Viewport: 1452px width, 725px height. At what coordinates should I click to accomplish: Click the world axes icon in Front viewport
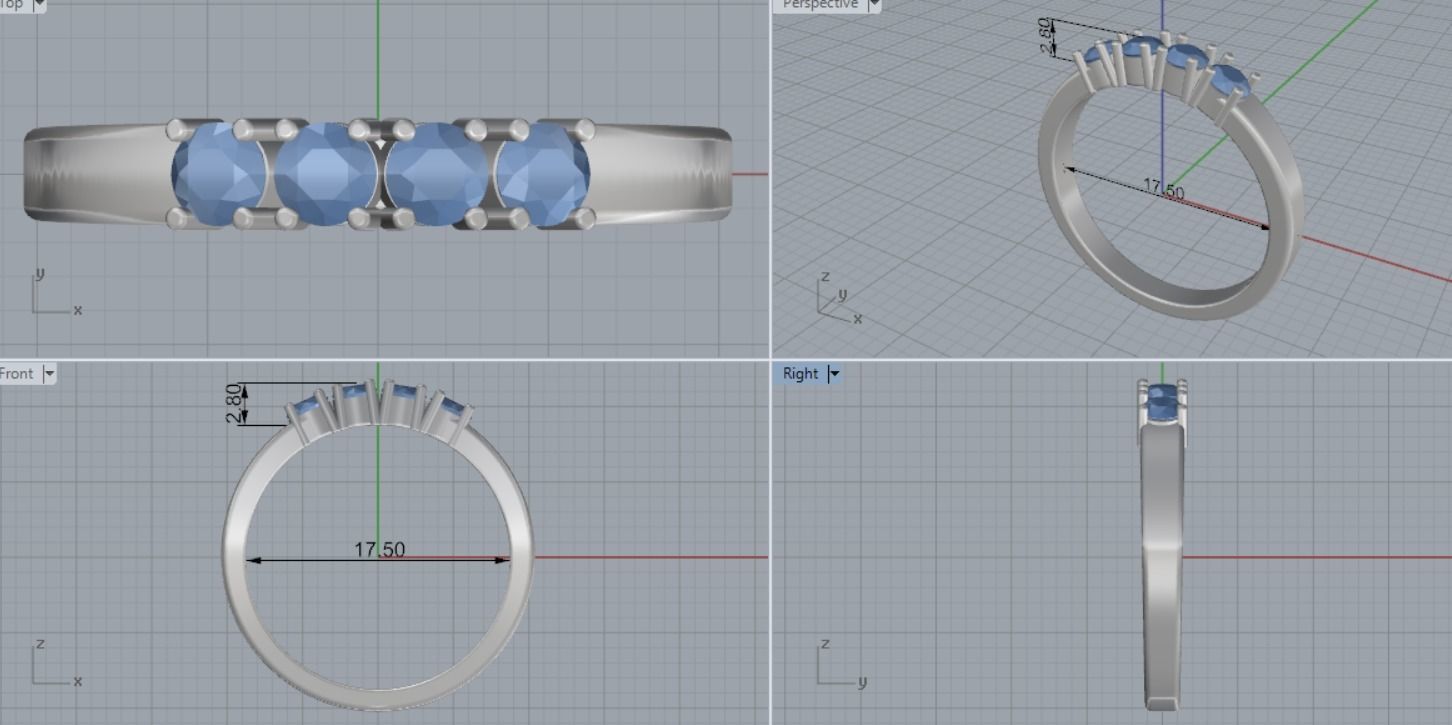click(55, 662)
